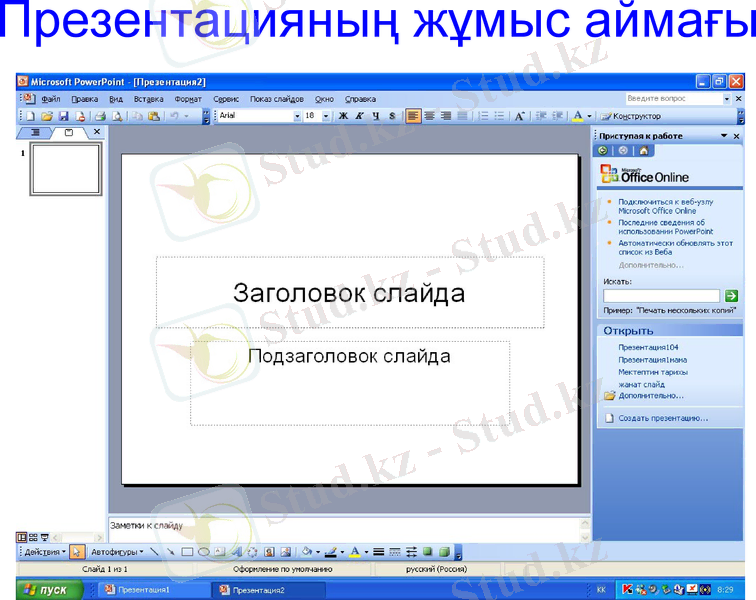Toggle underline (Ч) formatting
The image size is (756, 600).
(376, 116)
